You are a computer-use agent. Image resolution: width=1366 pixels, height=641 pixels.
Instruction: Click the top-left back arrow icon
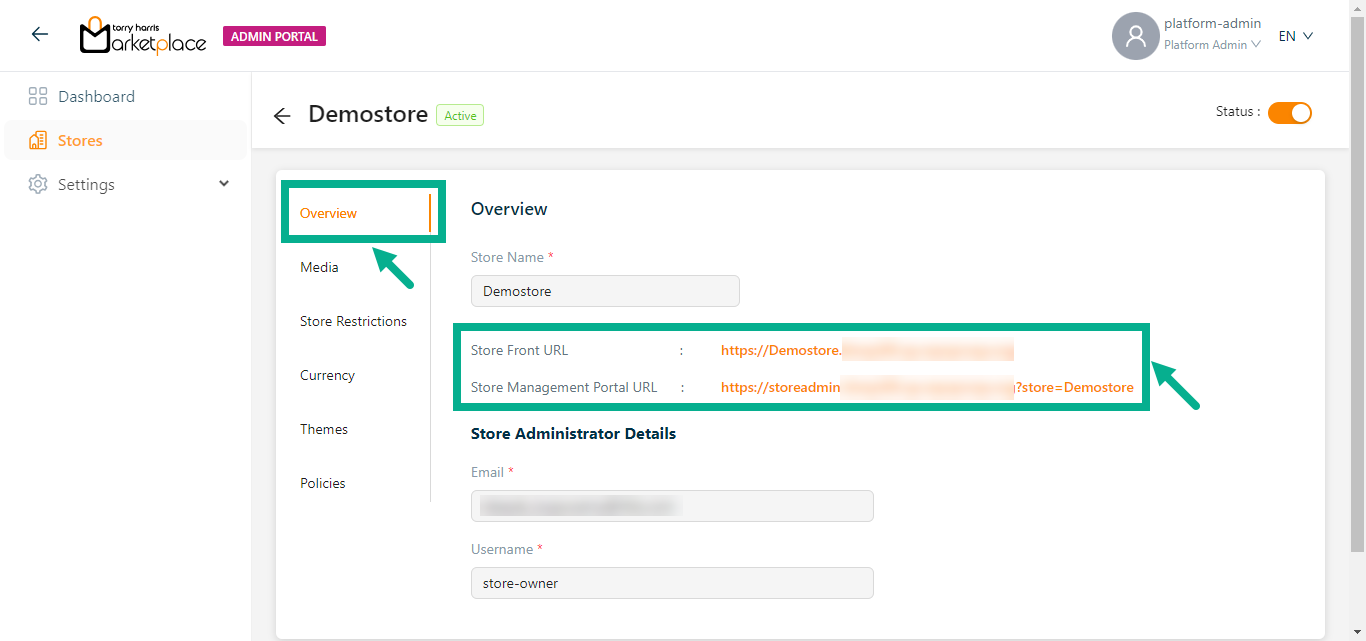pos(40,35)
